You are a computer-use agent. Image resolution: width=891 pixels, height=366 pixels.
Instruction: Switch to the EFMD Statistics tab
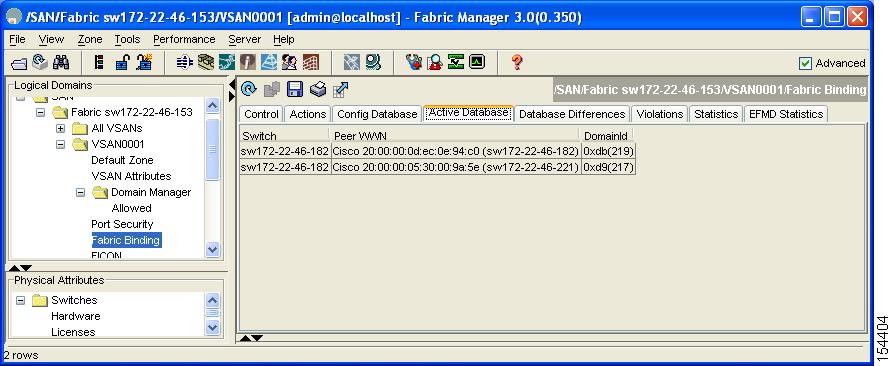click(786, 114)
